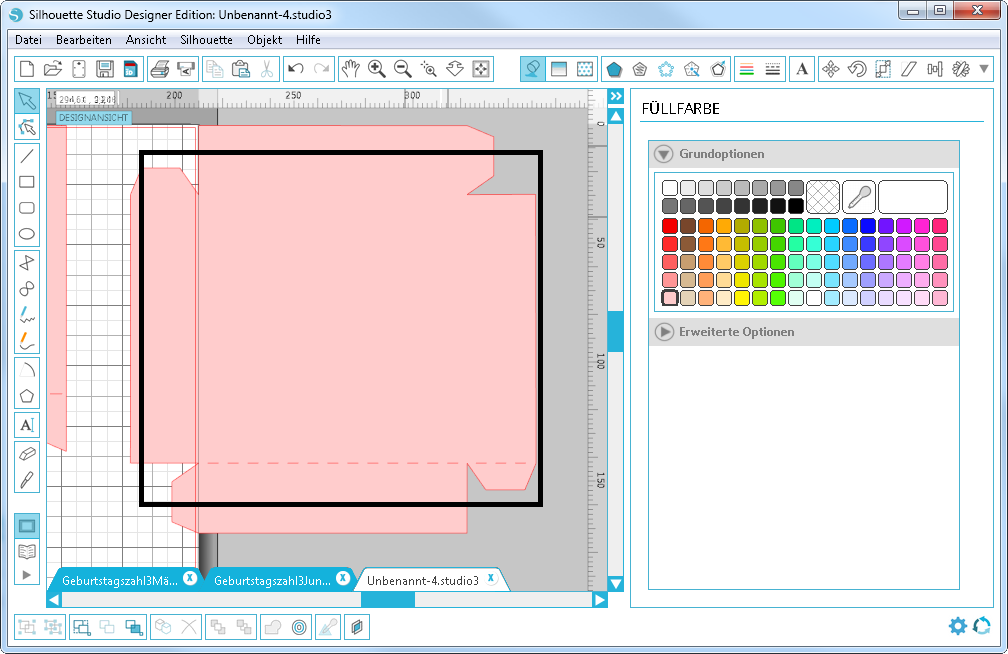Pick the pure red color swatch
The height and width of the screenshot is (654, 1008).
(670, 226)
